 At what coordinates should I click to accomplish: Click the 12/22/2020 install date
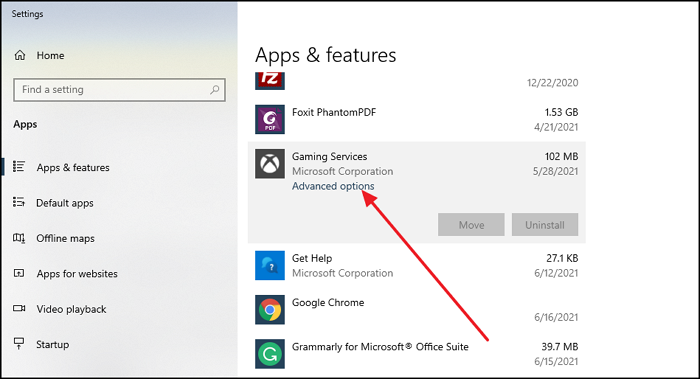click(552, 83)
